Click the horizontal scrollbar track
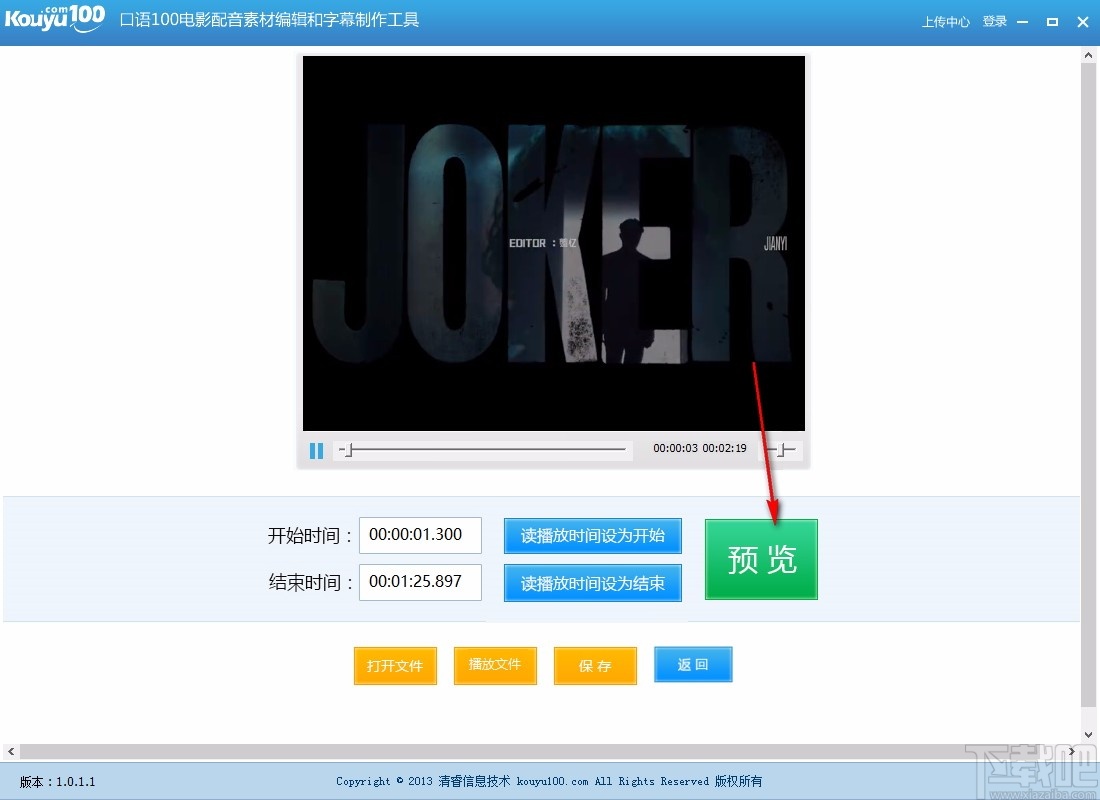 [x=540, y=752]
